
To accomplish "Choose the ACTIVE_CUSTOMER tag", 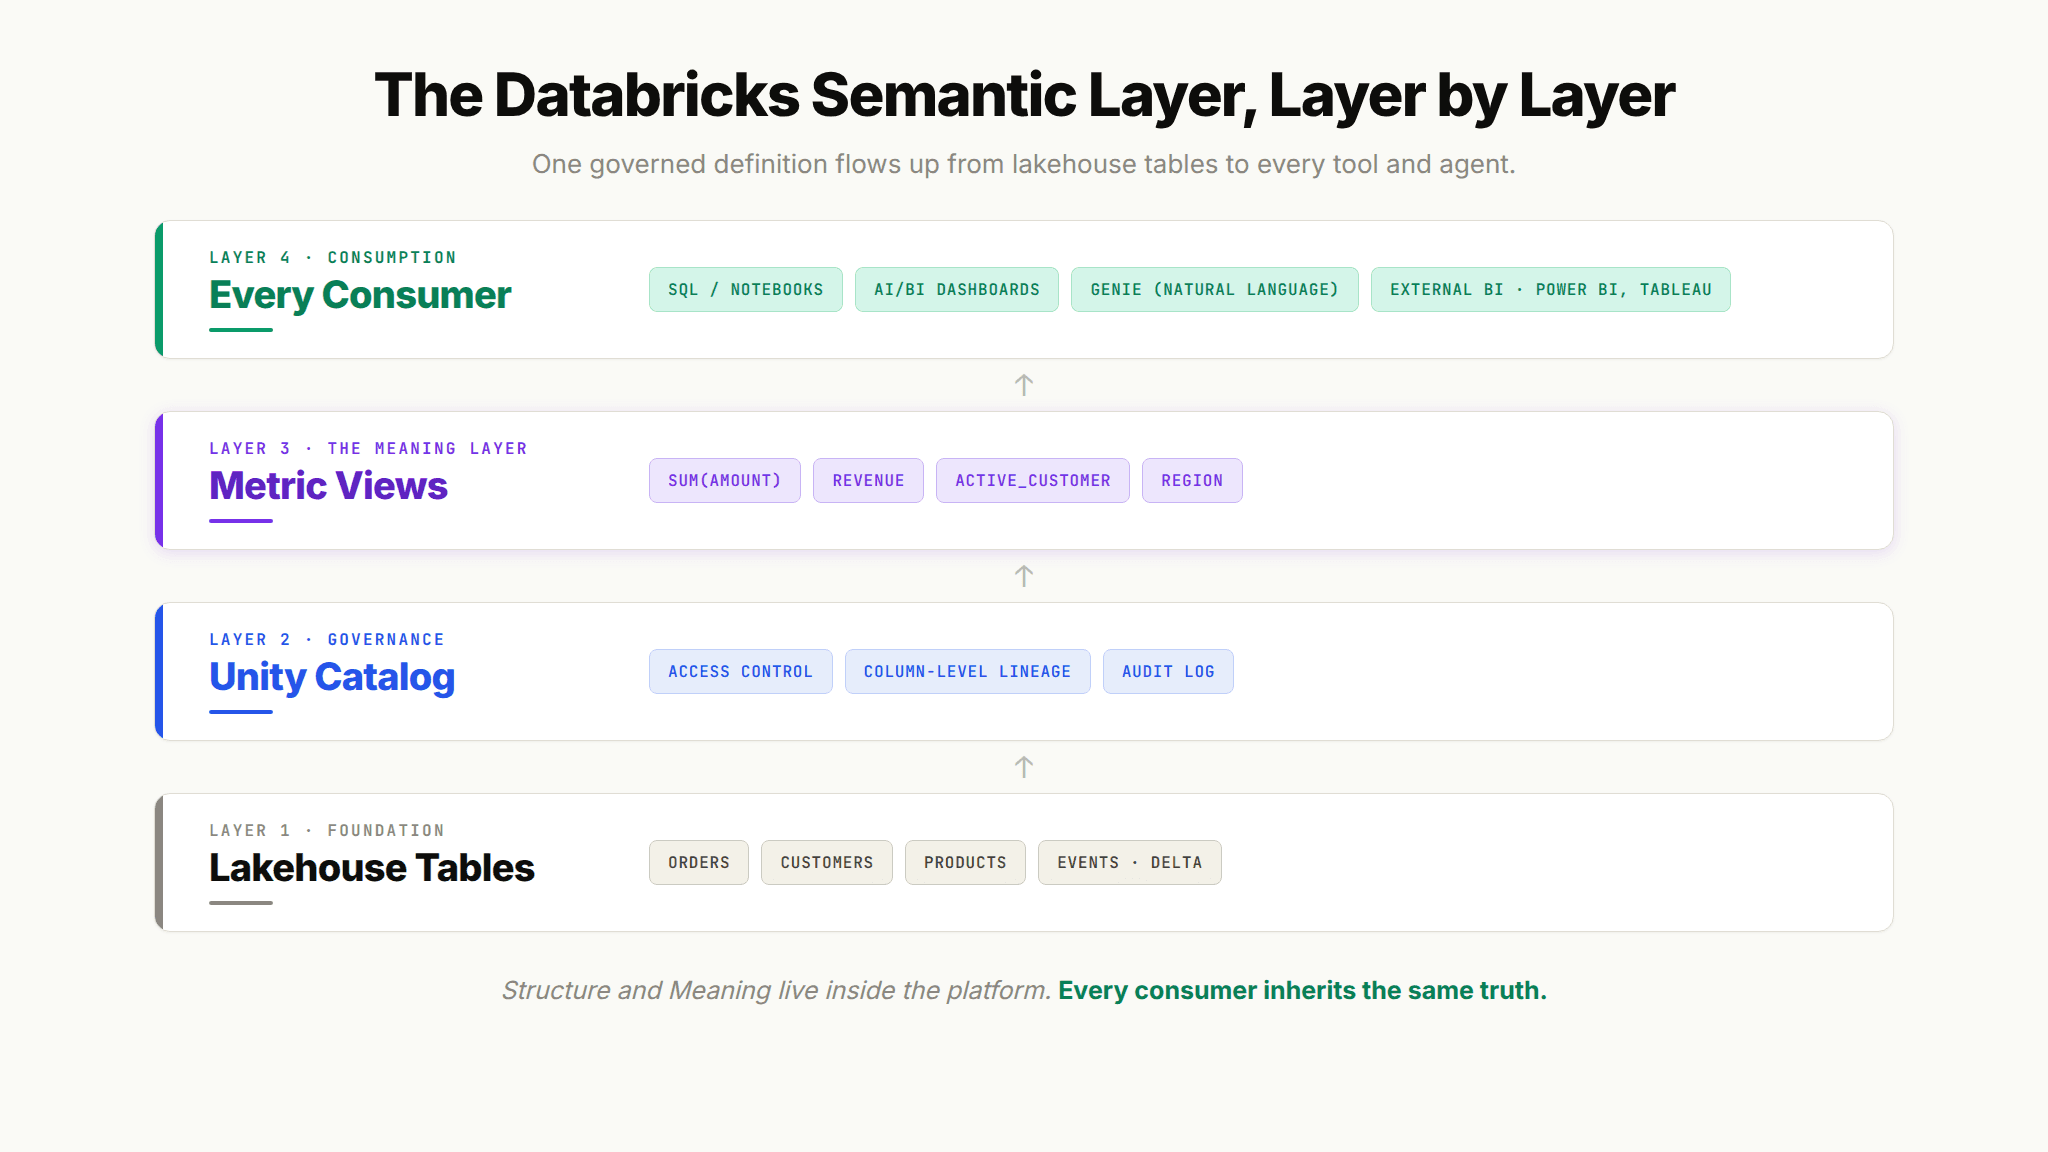I will click(1032, 480).
